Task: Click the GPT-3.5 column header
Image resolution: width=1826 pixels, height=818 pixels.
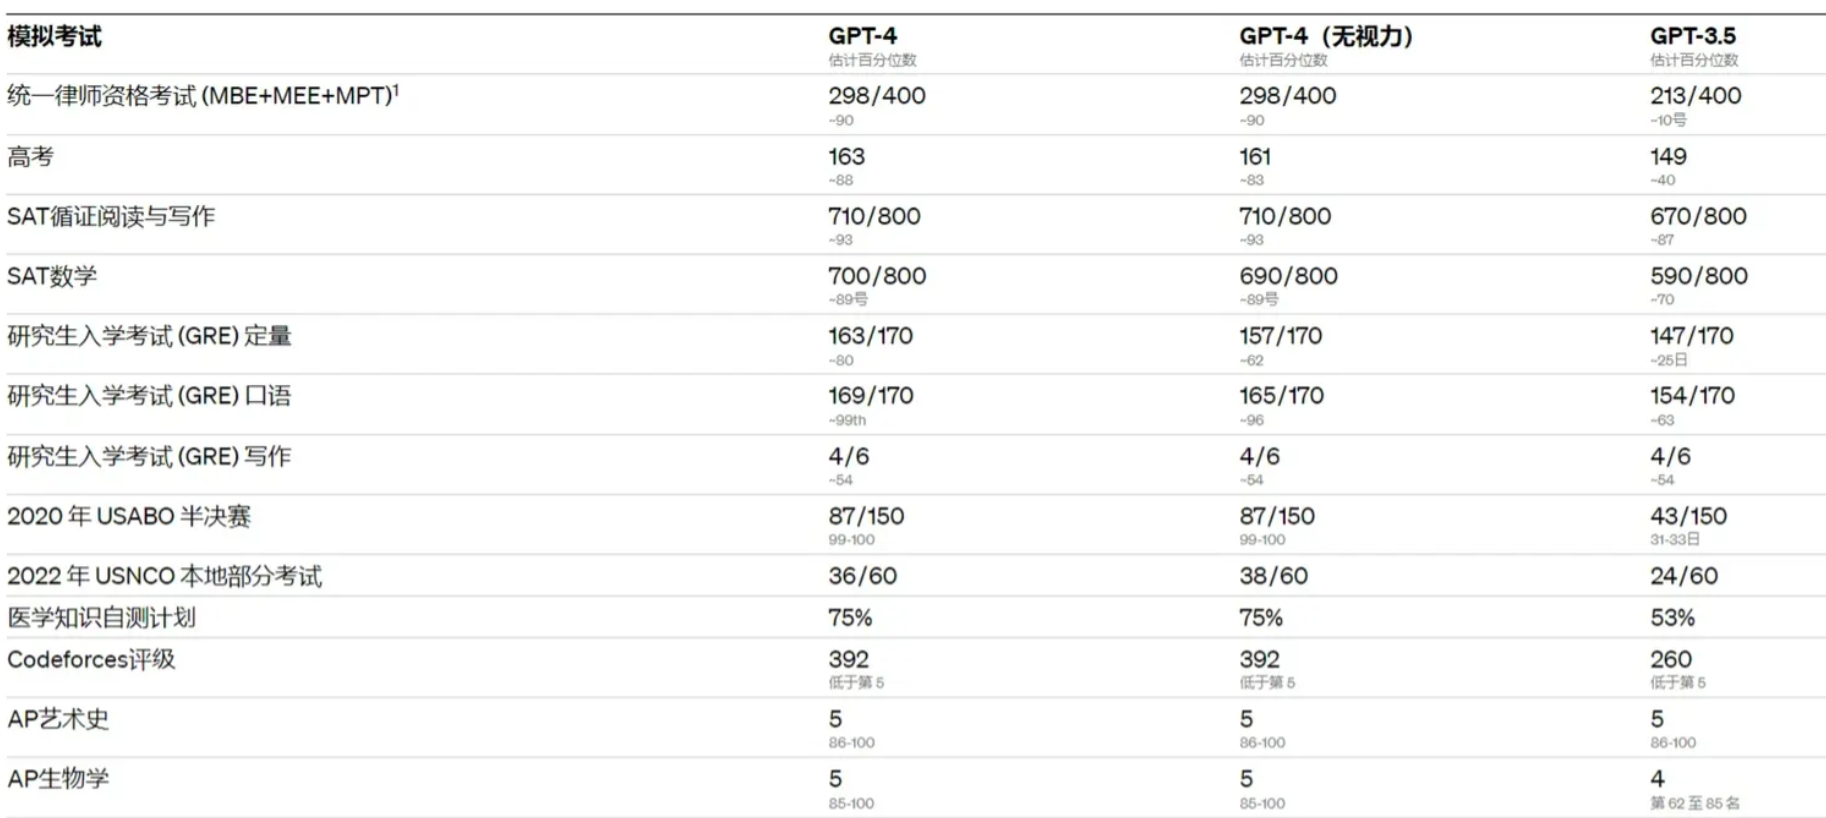Action: 1692,36
